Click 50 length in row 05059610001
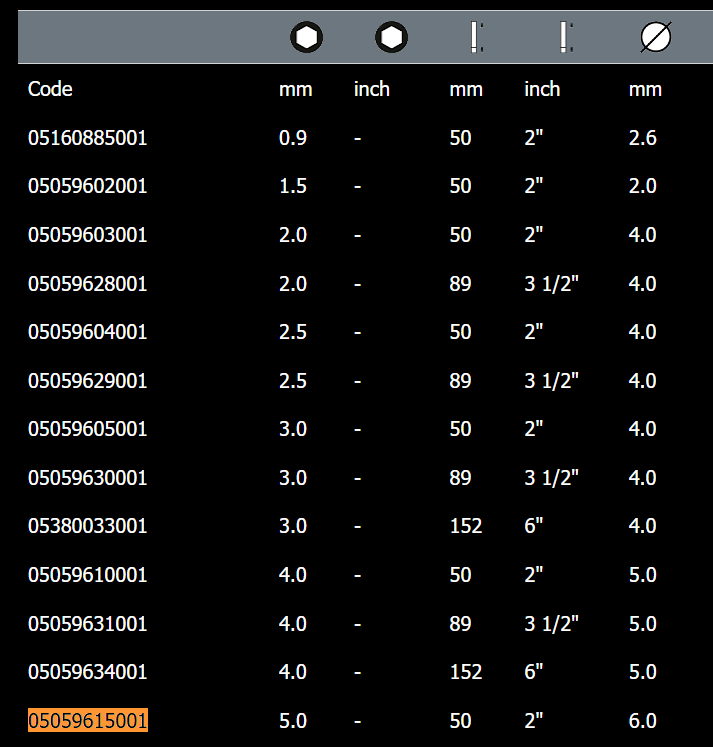 461,575
